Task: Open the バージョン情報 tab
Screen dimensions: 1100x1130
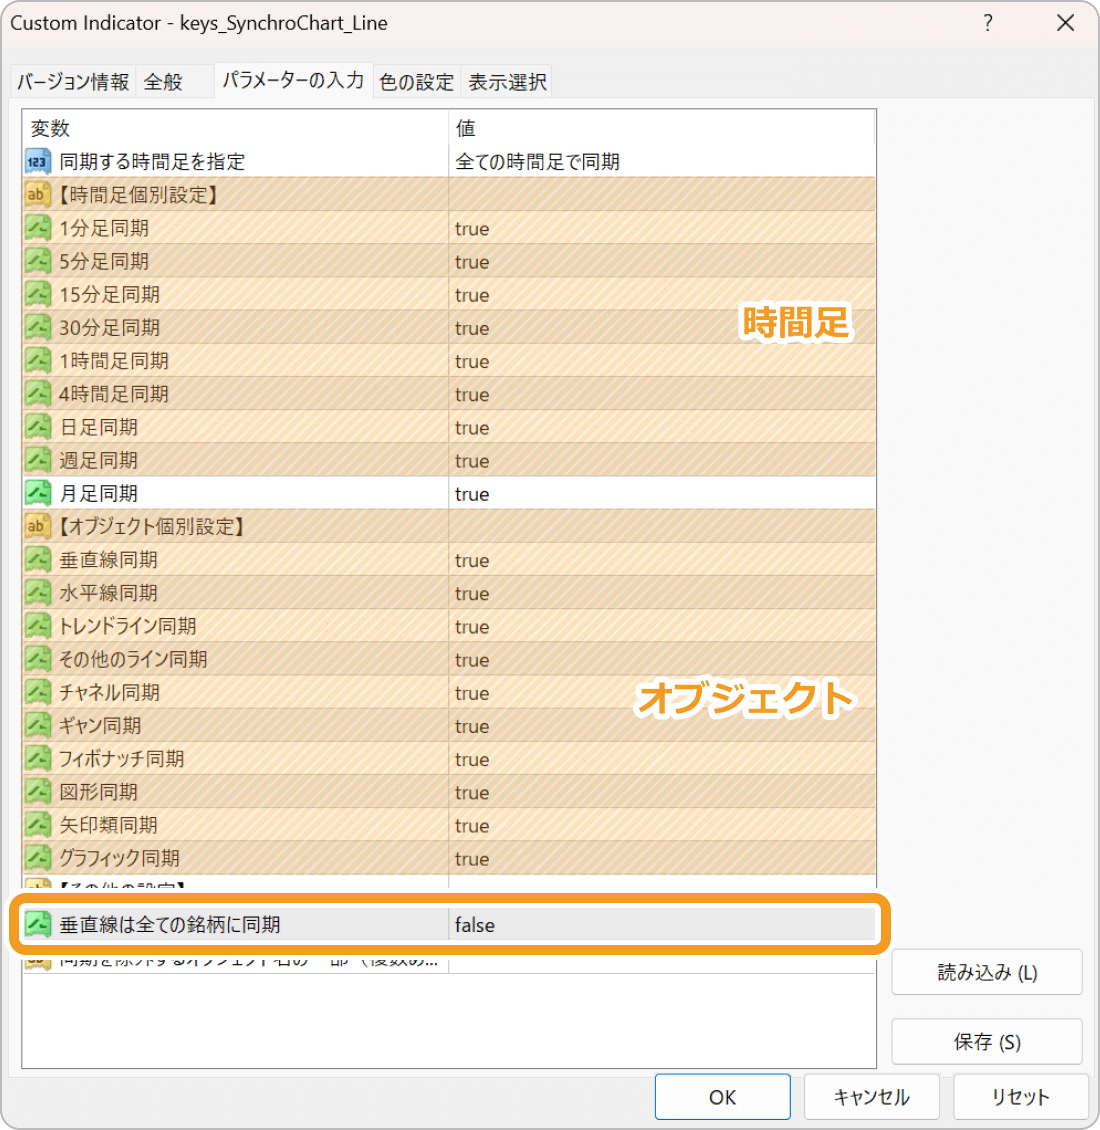Action: tap(73, 81)
